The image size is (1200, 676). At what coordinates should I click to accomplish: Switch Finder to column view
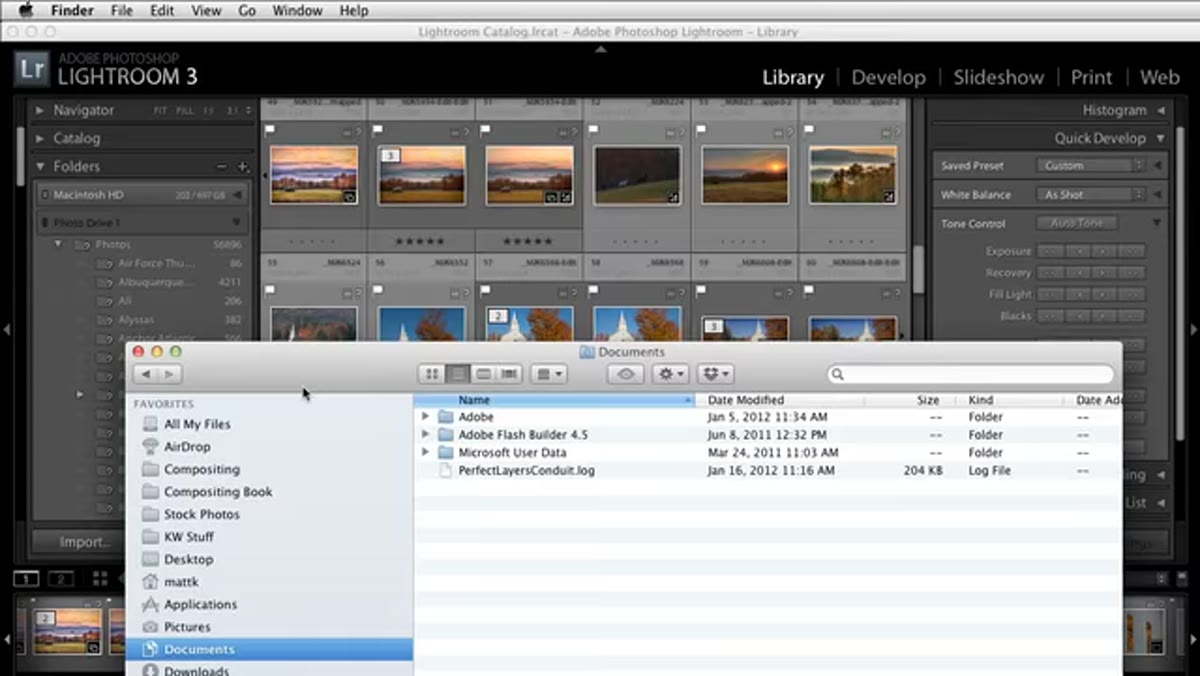click(x=484, y=374)
